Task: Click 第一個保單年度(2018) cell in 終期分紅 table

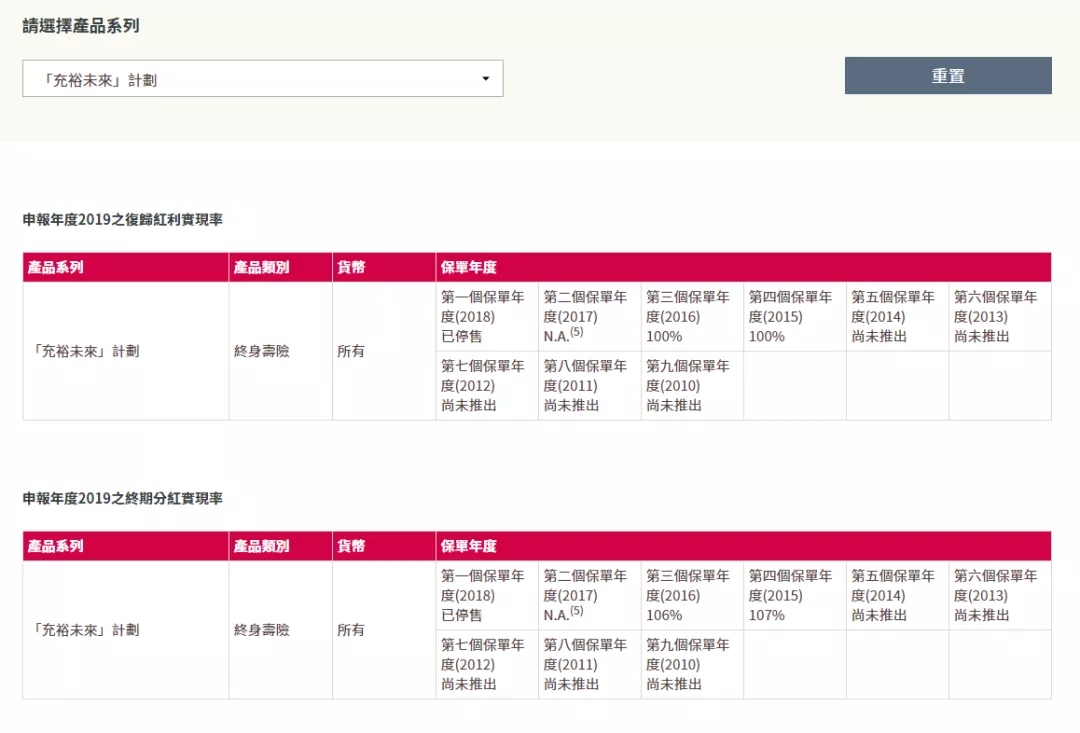Action: (487, 596)
